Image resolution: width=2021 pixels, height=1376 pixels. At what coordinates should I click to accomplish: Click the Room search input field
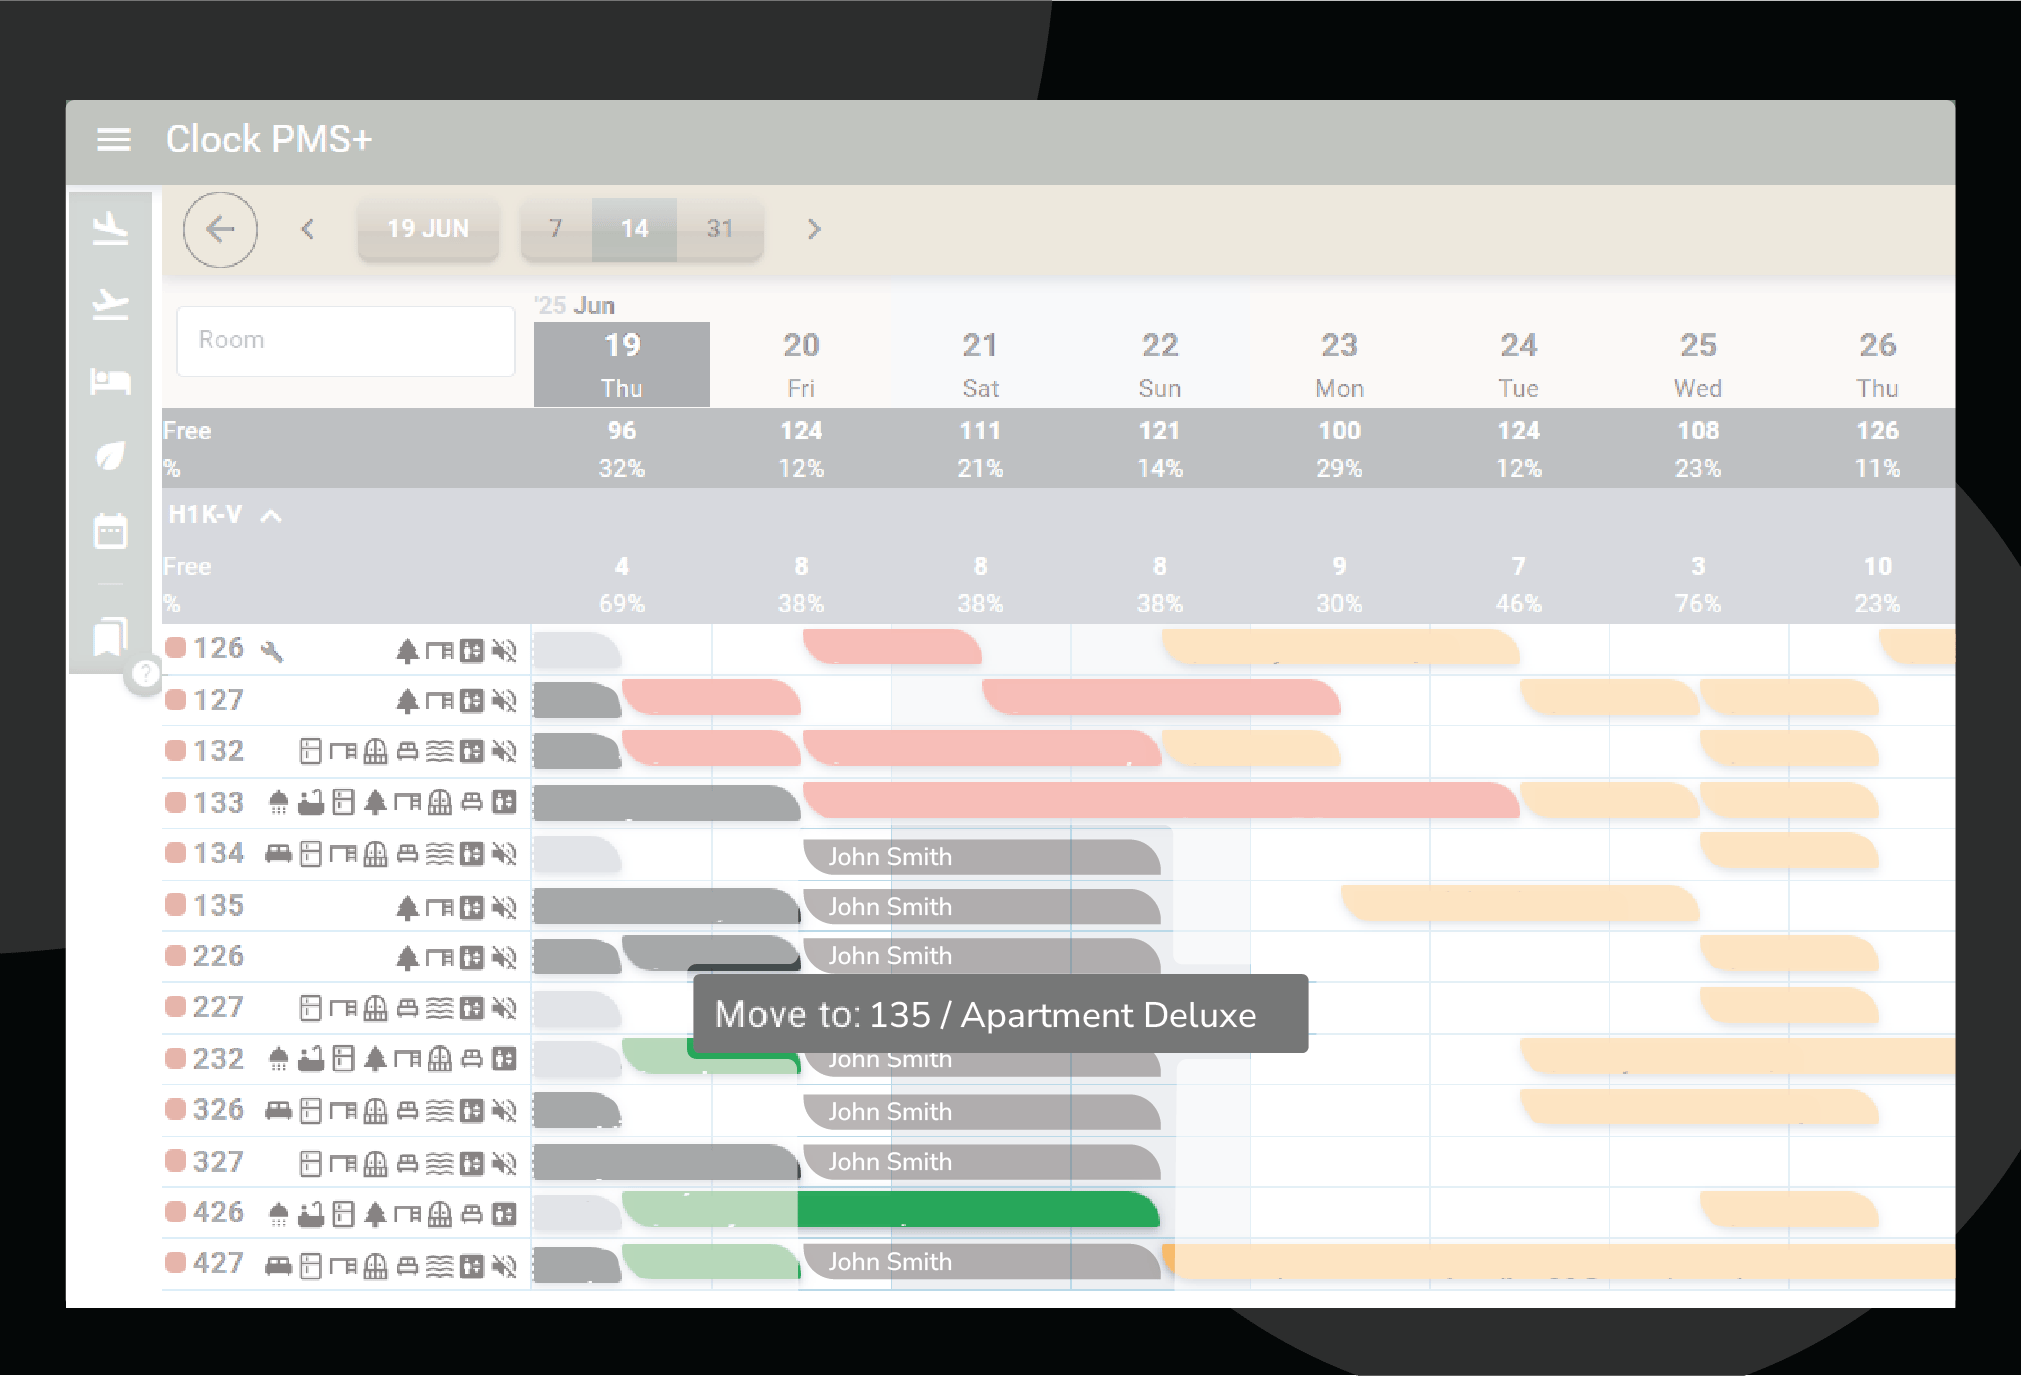pyautogui.click(x=345, y=341)
